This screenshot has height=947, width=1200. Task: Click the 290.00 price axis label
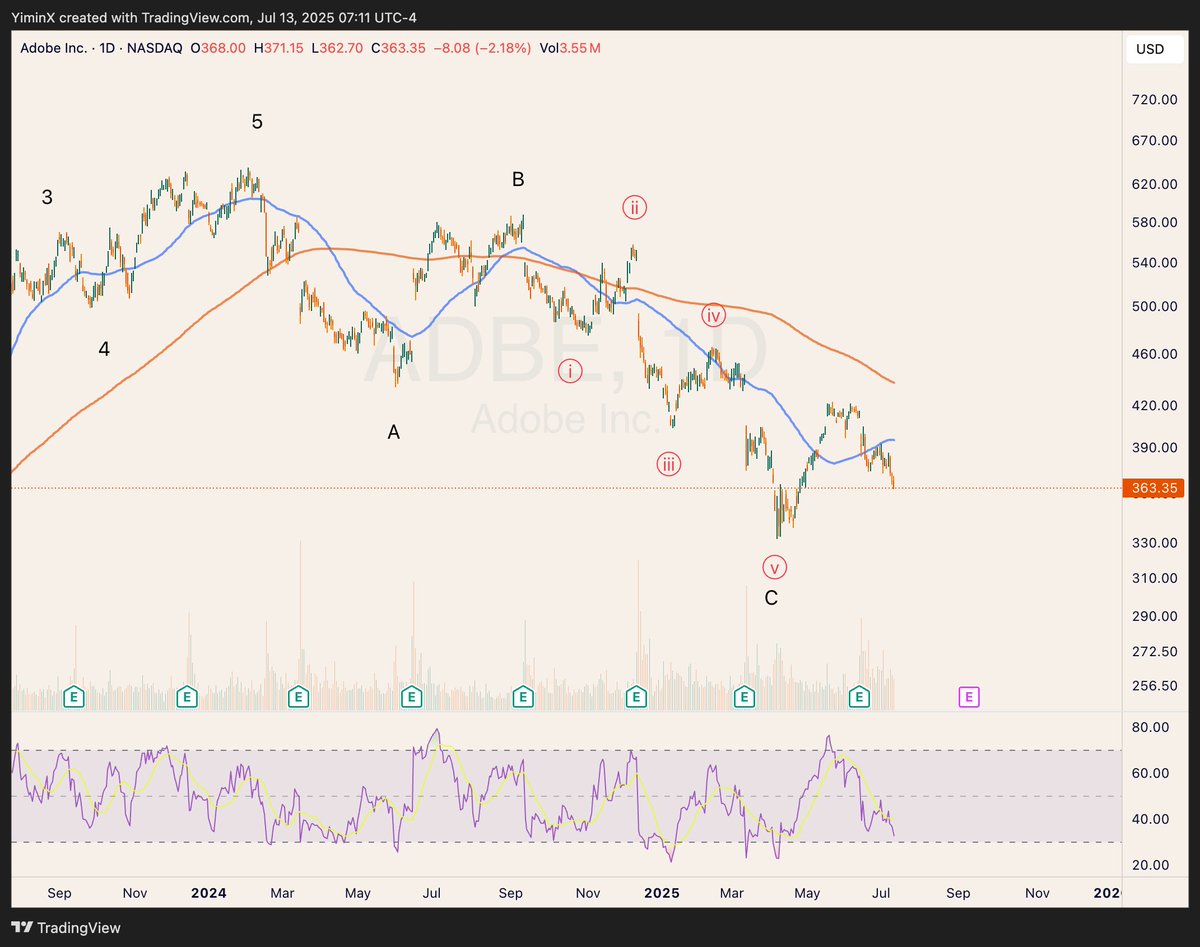(1154, 616)
